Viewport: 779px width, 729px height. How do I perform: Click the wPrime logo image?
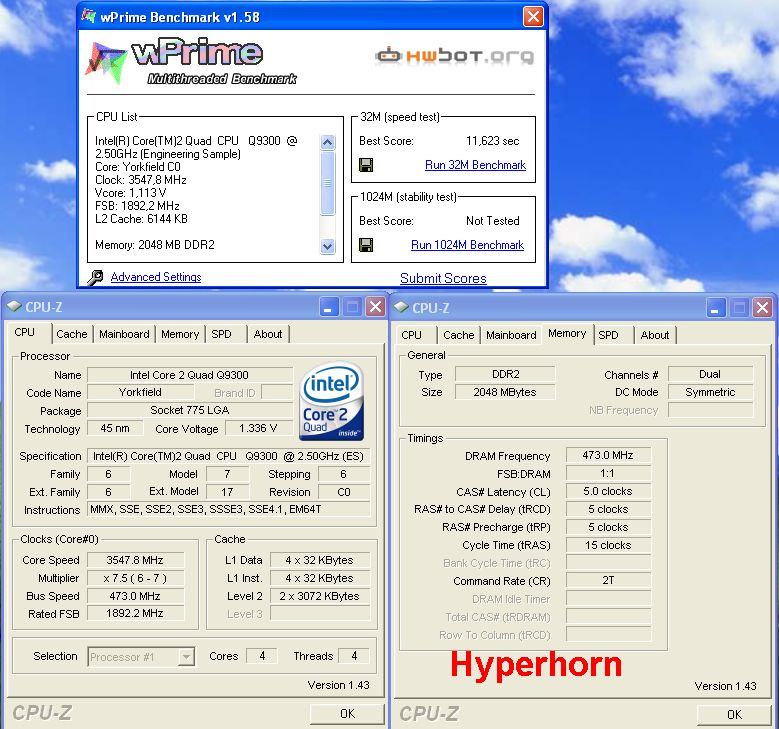[x=192, y=61]
